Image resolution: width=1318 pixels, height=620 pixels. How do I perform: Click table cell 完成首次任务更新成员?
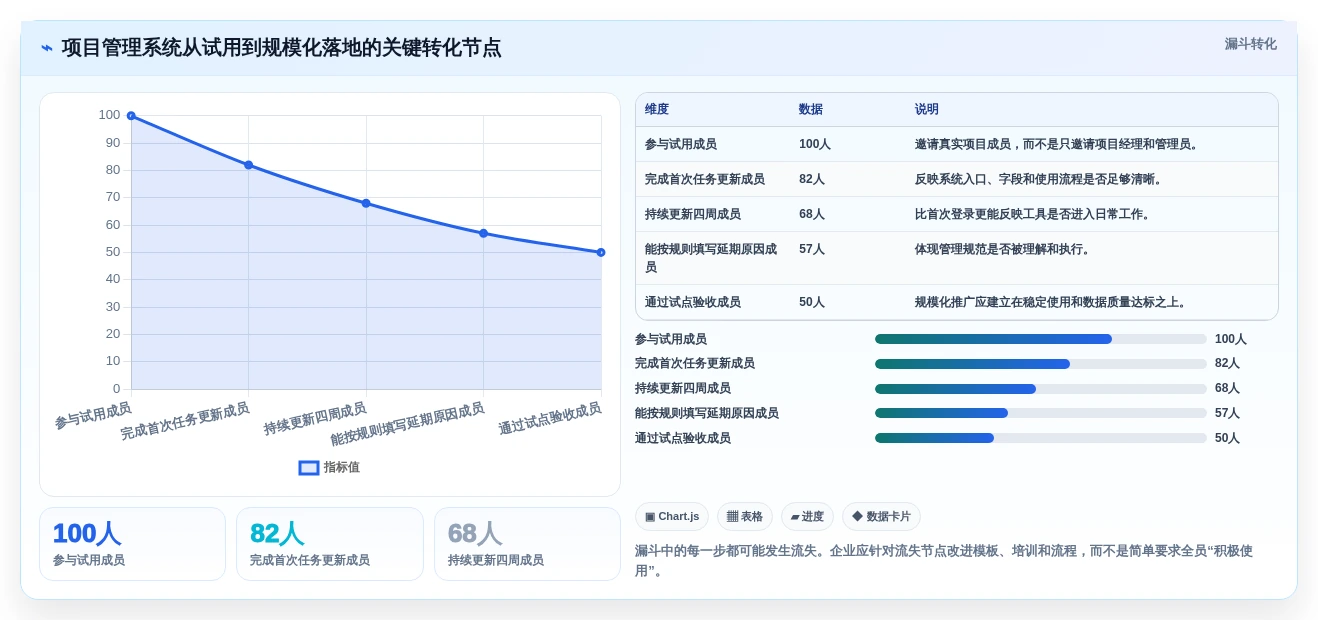point(705,179)
